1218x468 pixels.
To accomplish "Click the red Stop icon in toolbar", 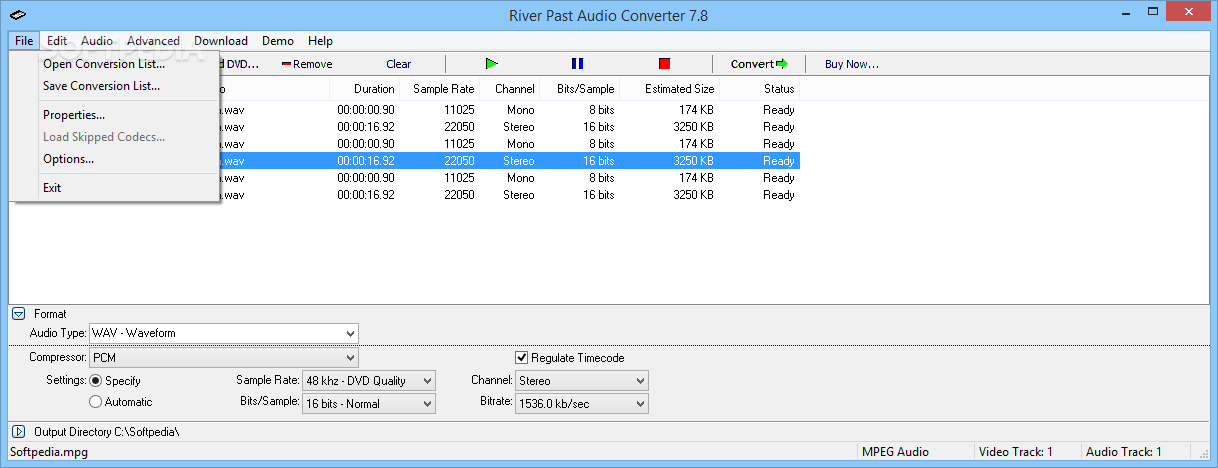I will tap(664, 64).
